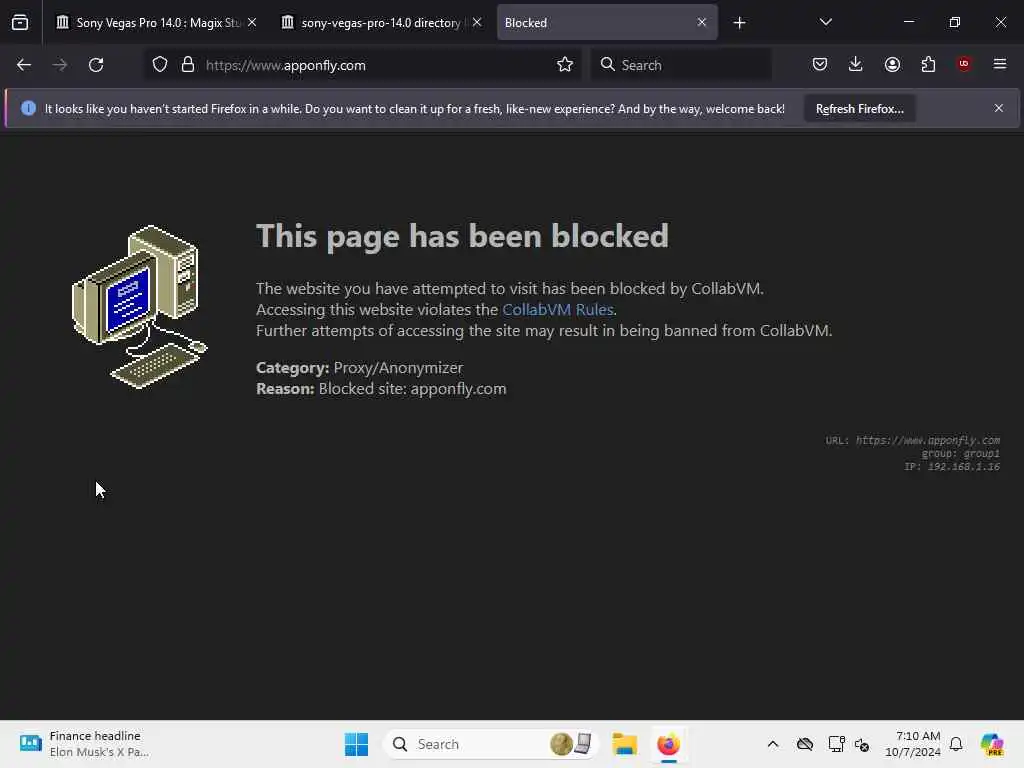
Task: Dismiss the Firefox refresh notification bar
Action: point(999,108)
